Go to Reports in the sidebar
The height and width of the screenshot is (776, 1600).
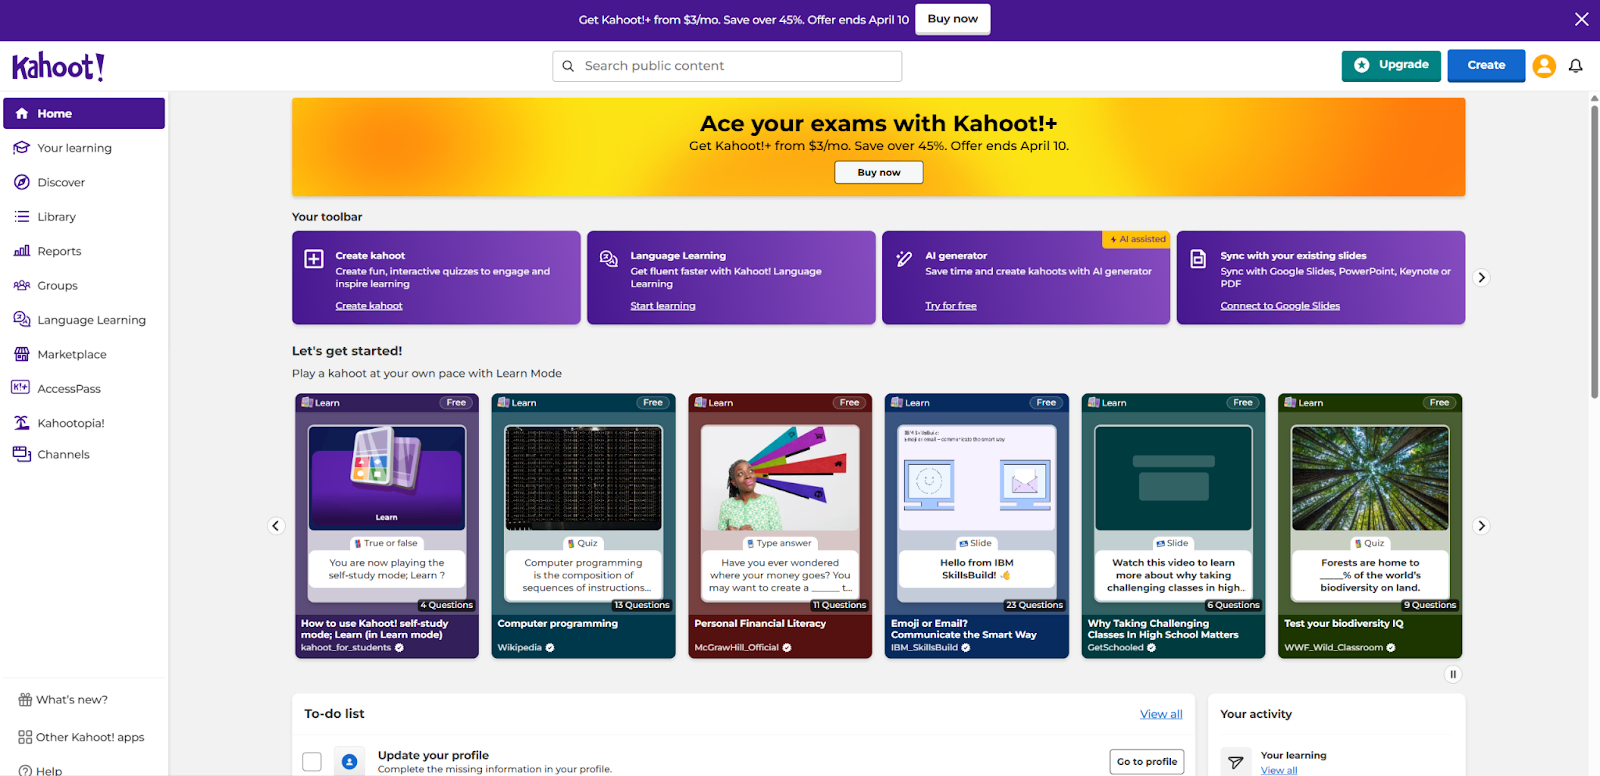click(59, 252)
